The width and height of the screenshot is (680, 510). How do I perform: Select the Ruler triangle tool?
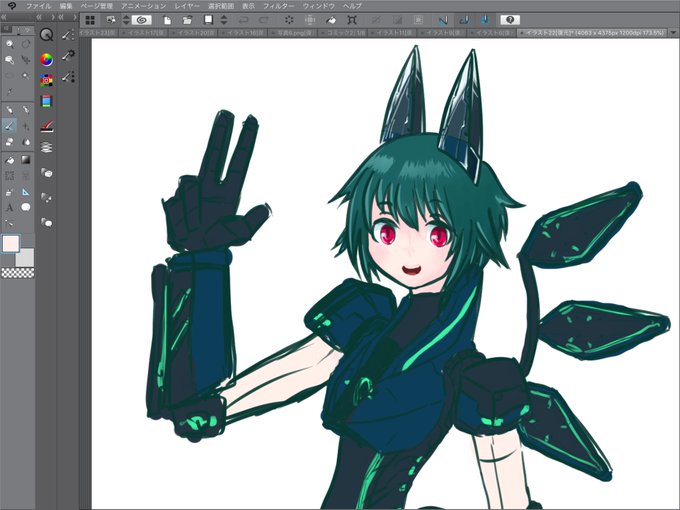point(26,191)
